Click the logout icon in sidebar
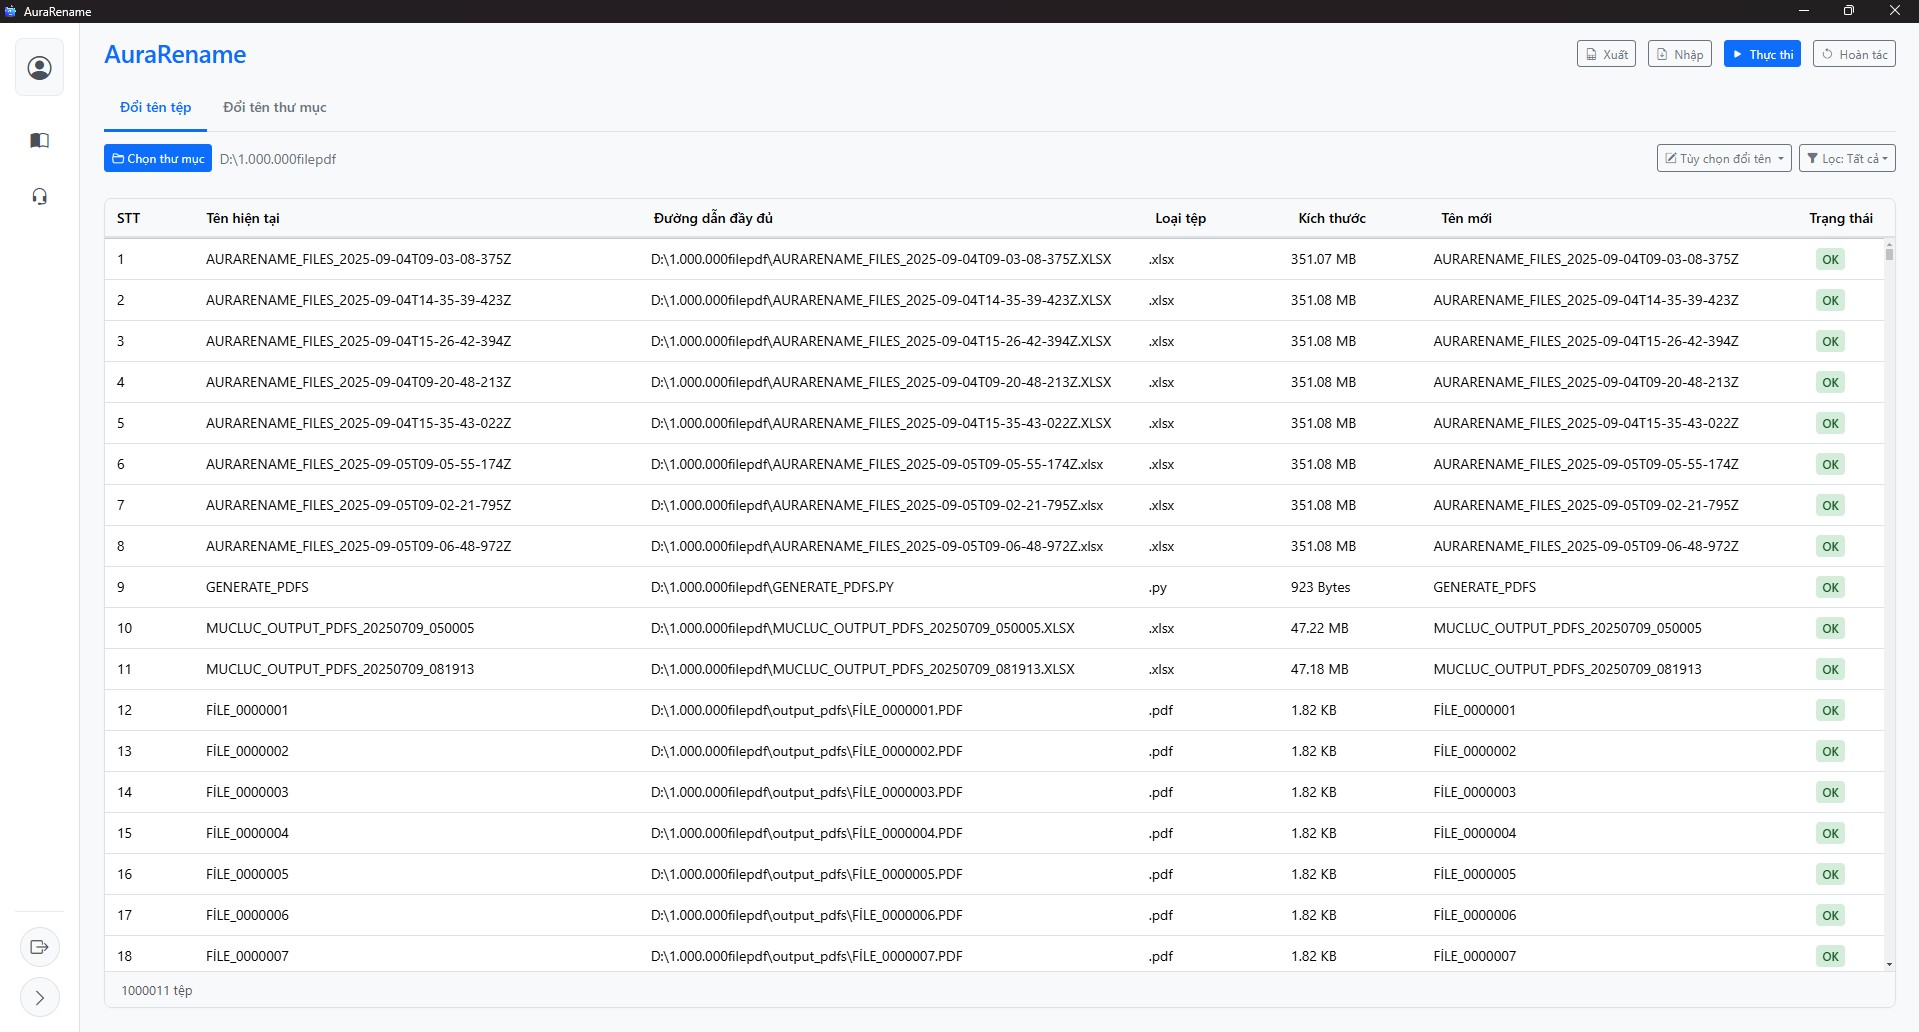Screen dimensions: 1919x1032 coord(40,947)
